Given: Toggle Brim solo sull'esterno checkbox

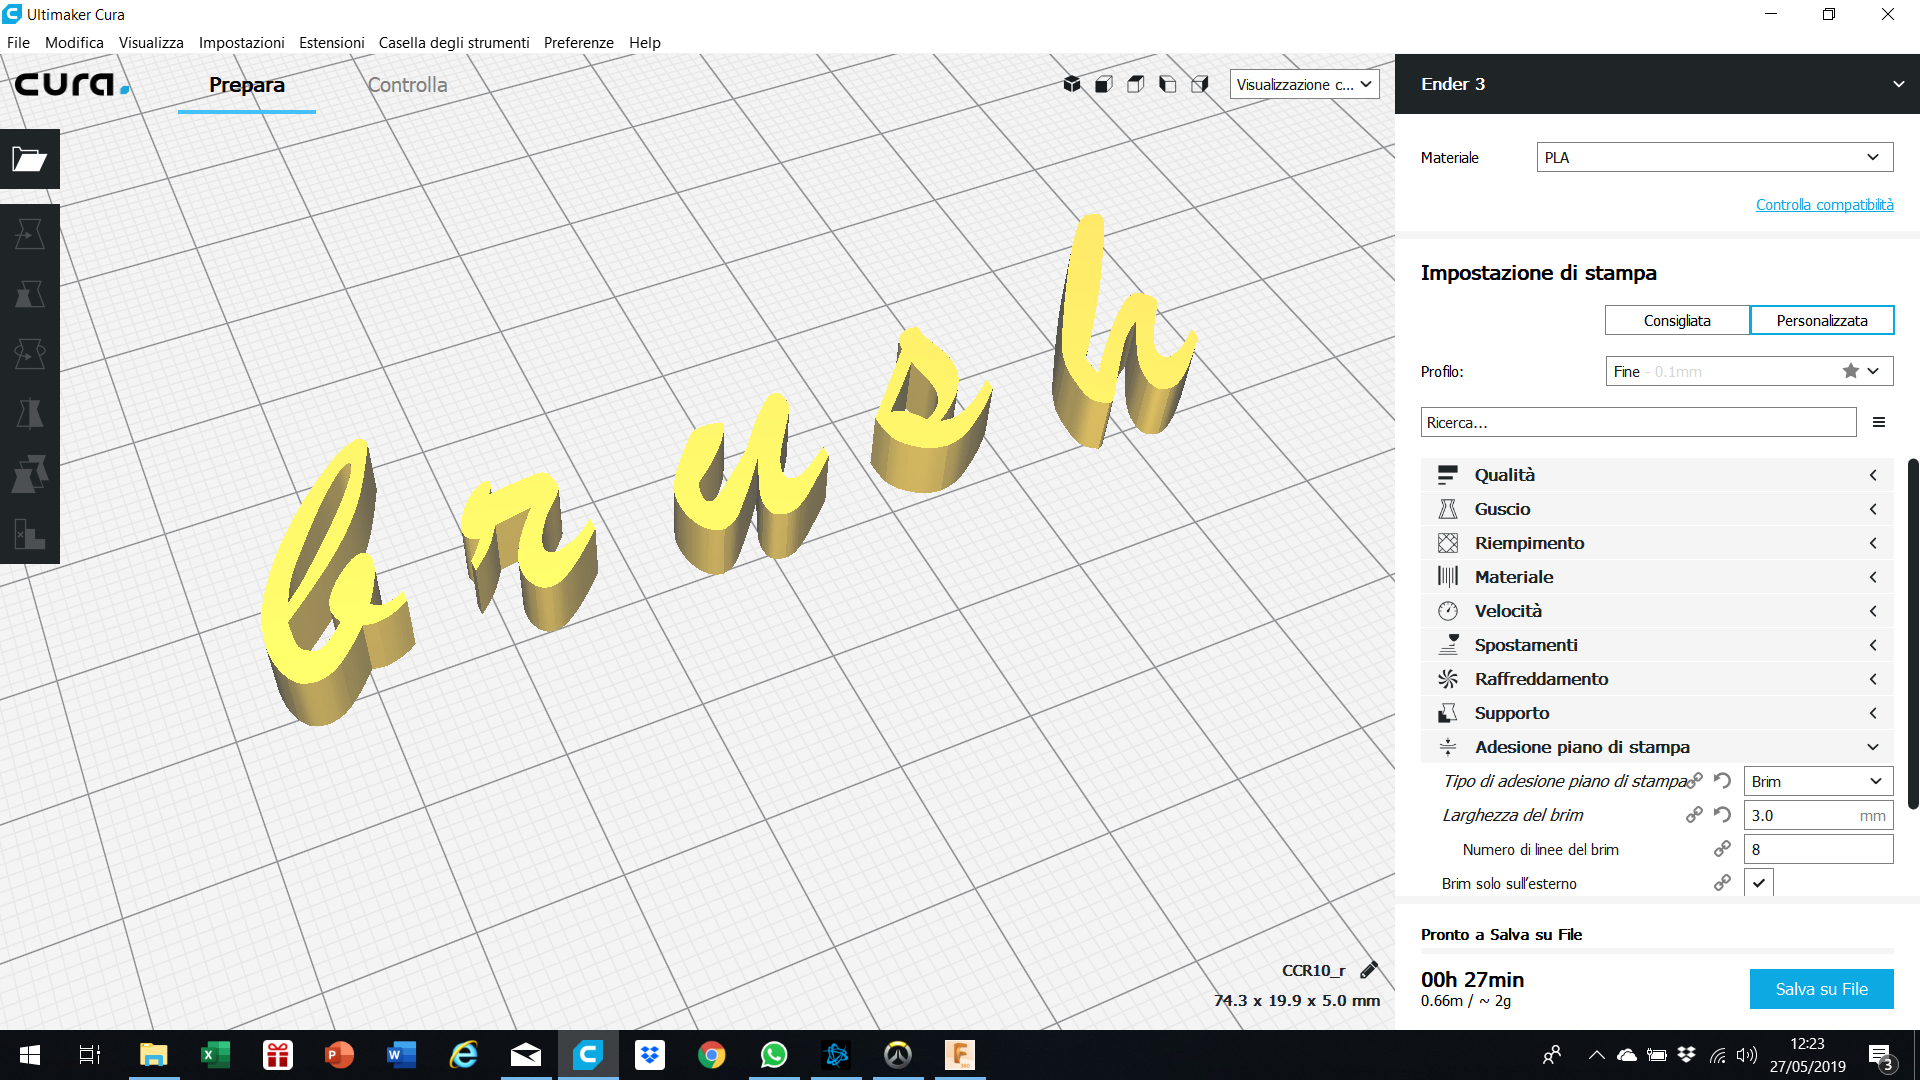Looking at the screenshot, I should pos(1758,883).
